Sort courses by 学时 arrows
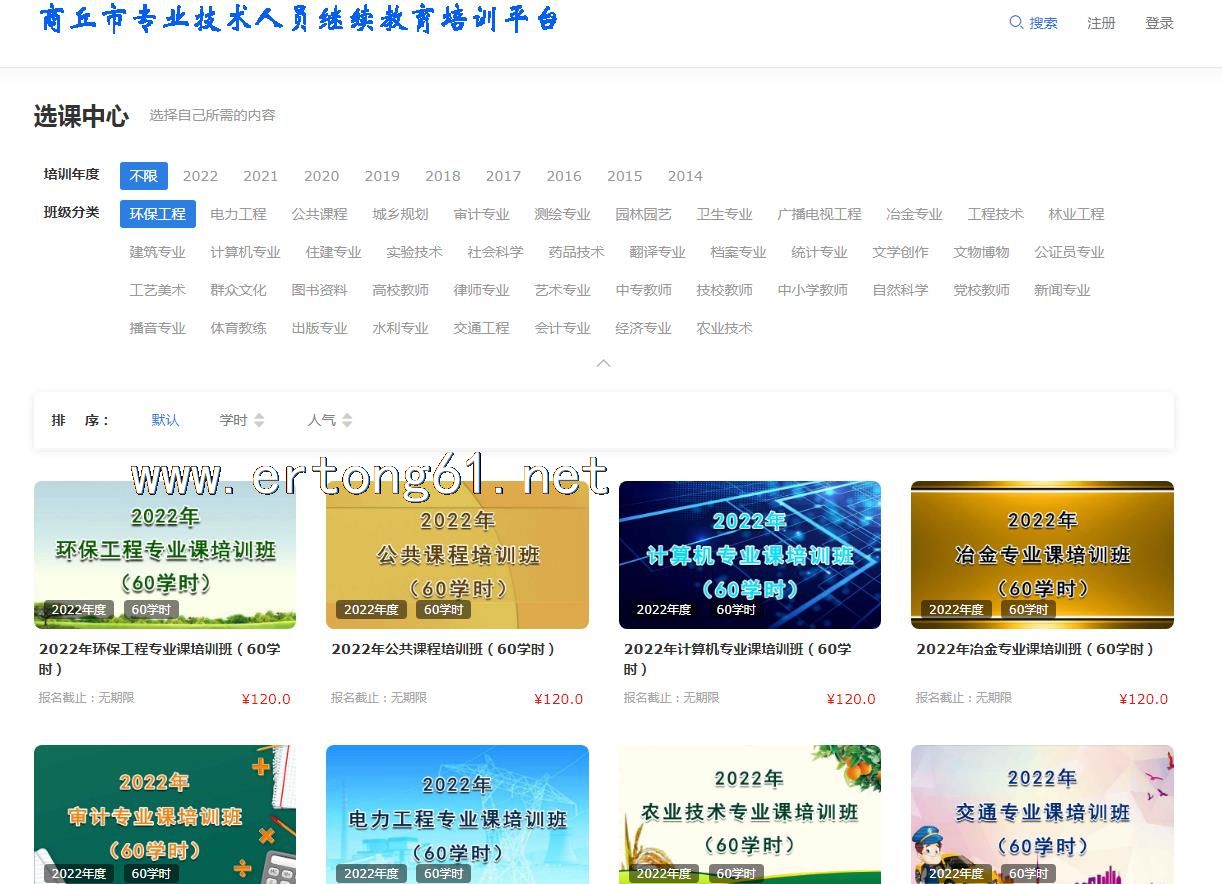Viewport: 1222px width, 884px height. (259, 420)
